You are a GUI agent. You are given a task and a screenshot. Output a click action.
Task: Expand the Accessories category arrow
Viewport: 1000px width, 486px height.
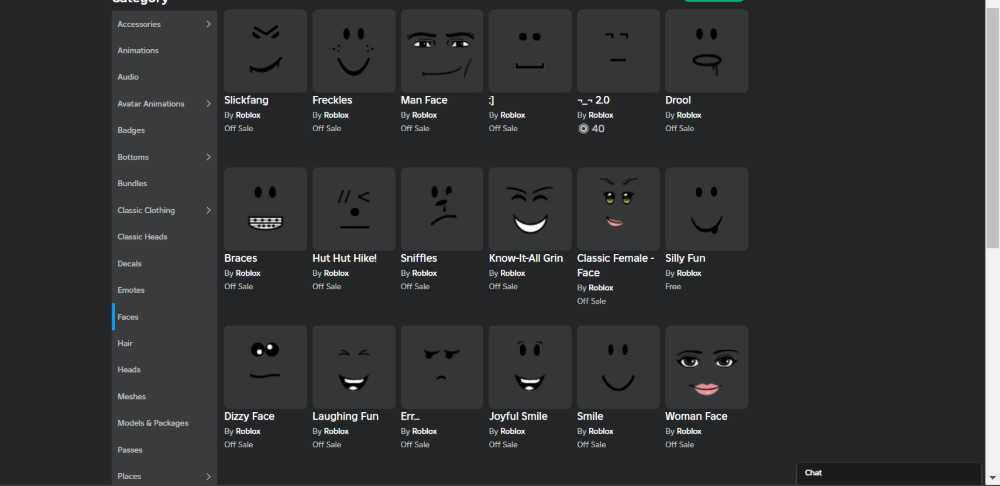click(208, 24)
